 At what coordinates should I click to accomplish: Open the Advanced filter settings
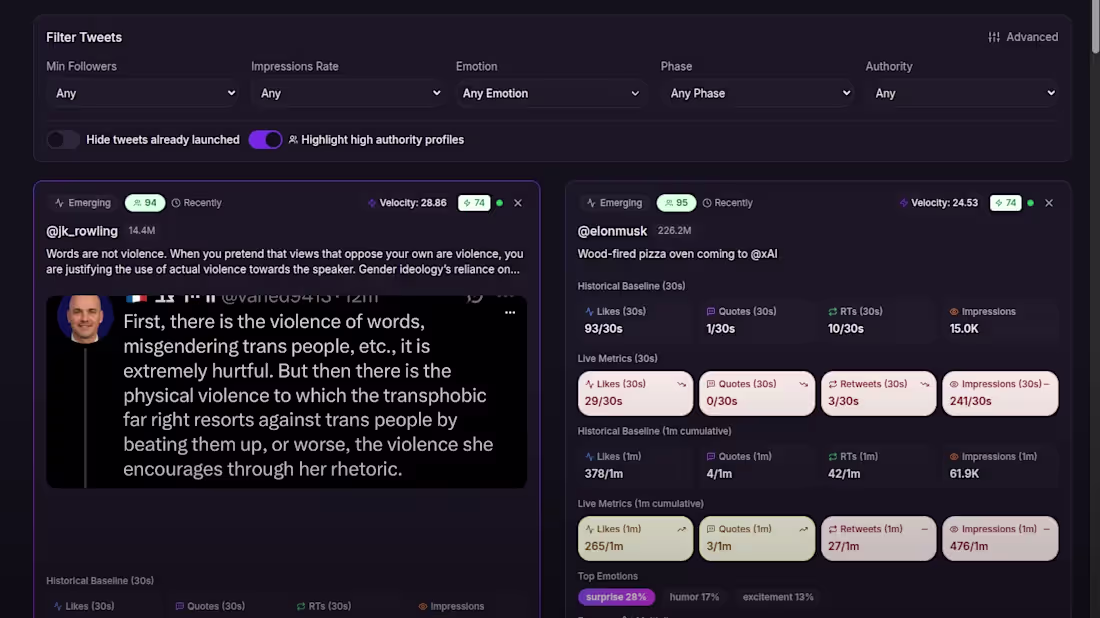(x=1023, y=37)
